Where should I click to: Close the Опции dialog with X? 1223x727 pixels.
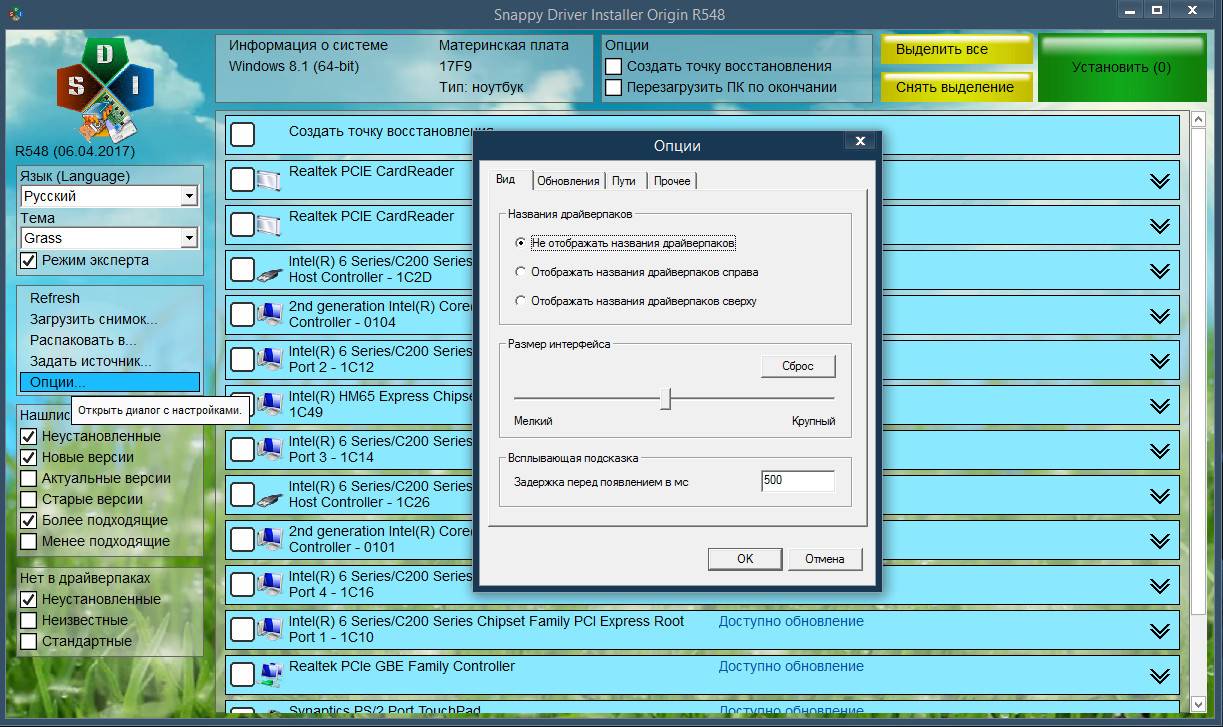pyautogui.click(x=860, y=141)
